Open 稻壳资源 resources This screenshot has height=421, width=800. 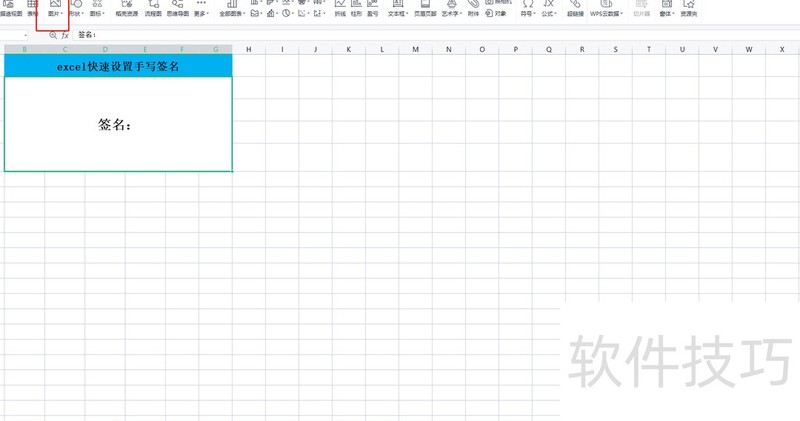tap(127, 9)
